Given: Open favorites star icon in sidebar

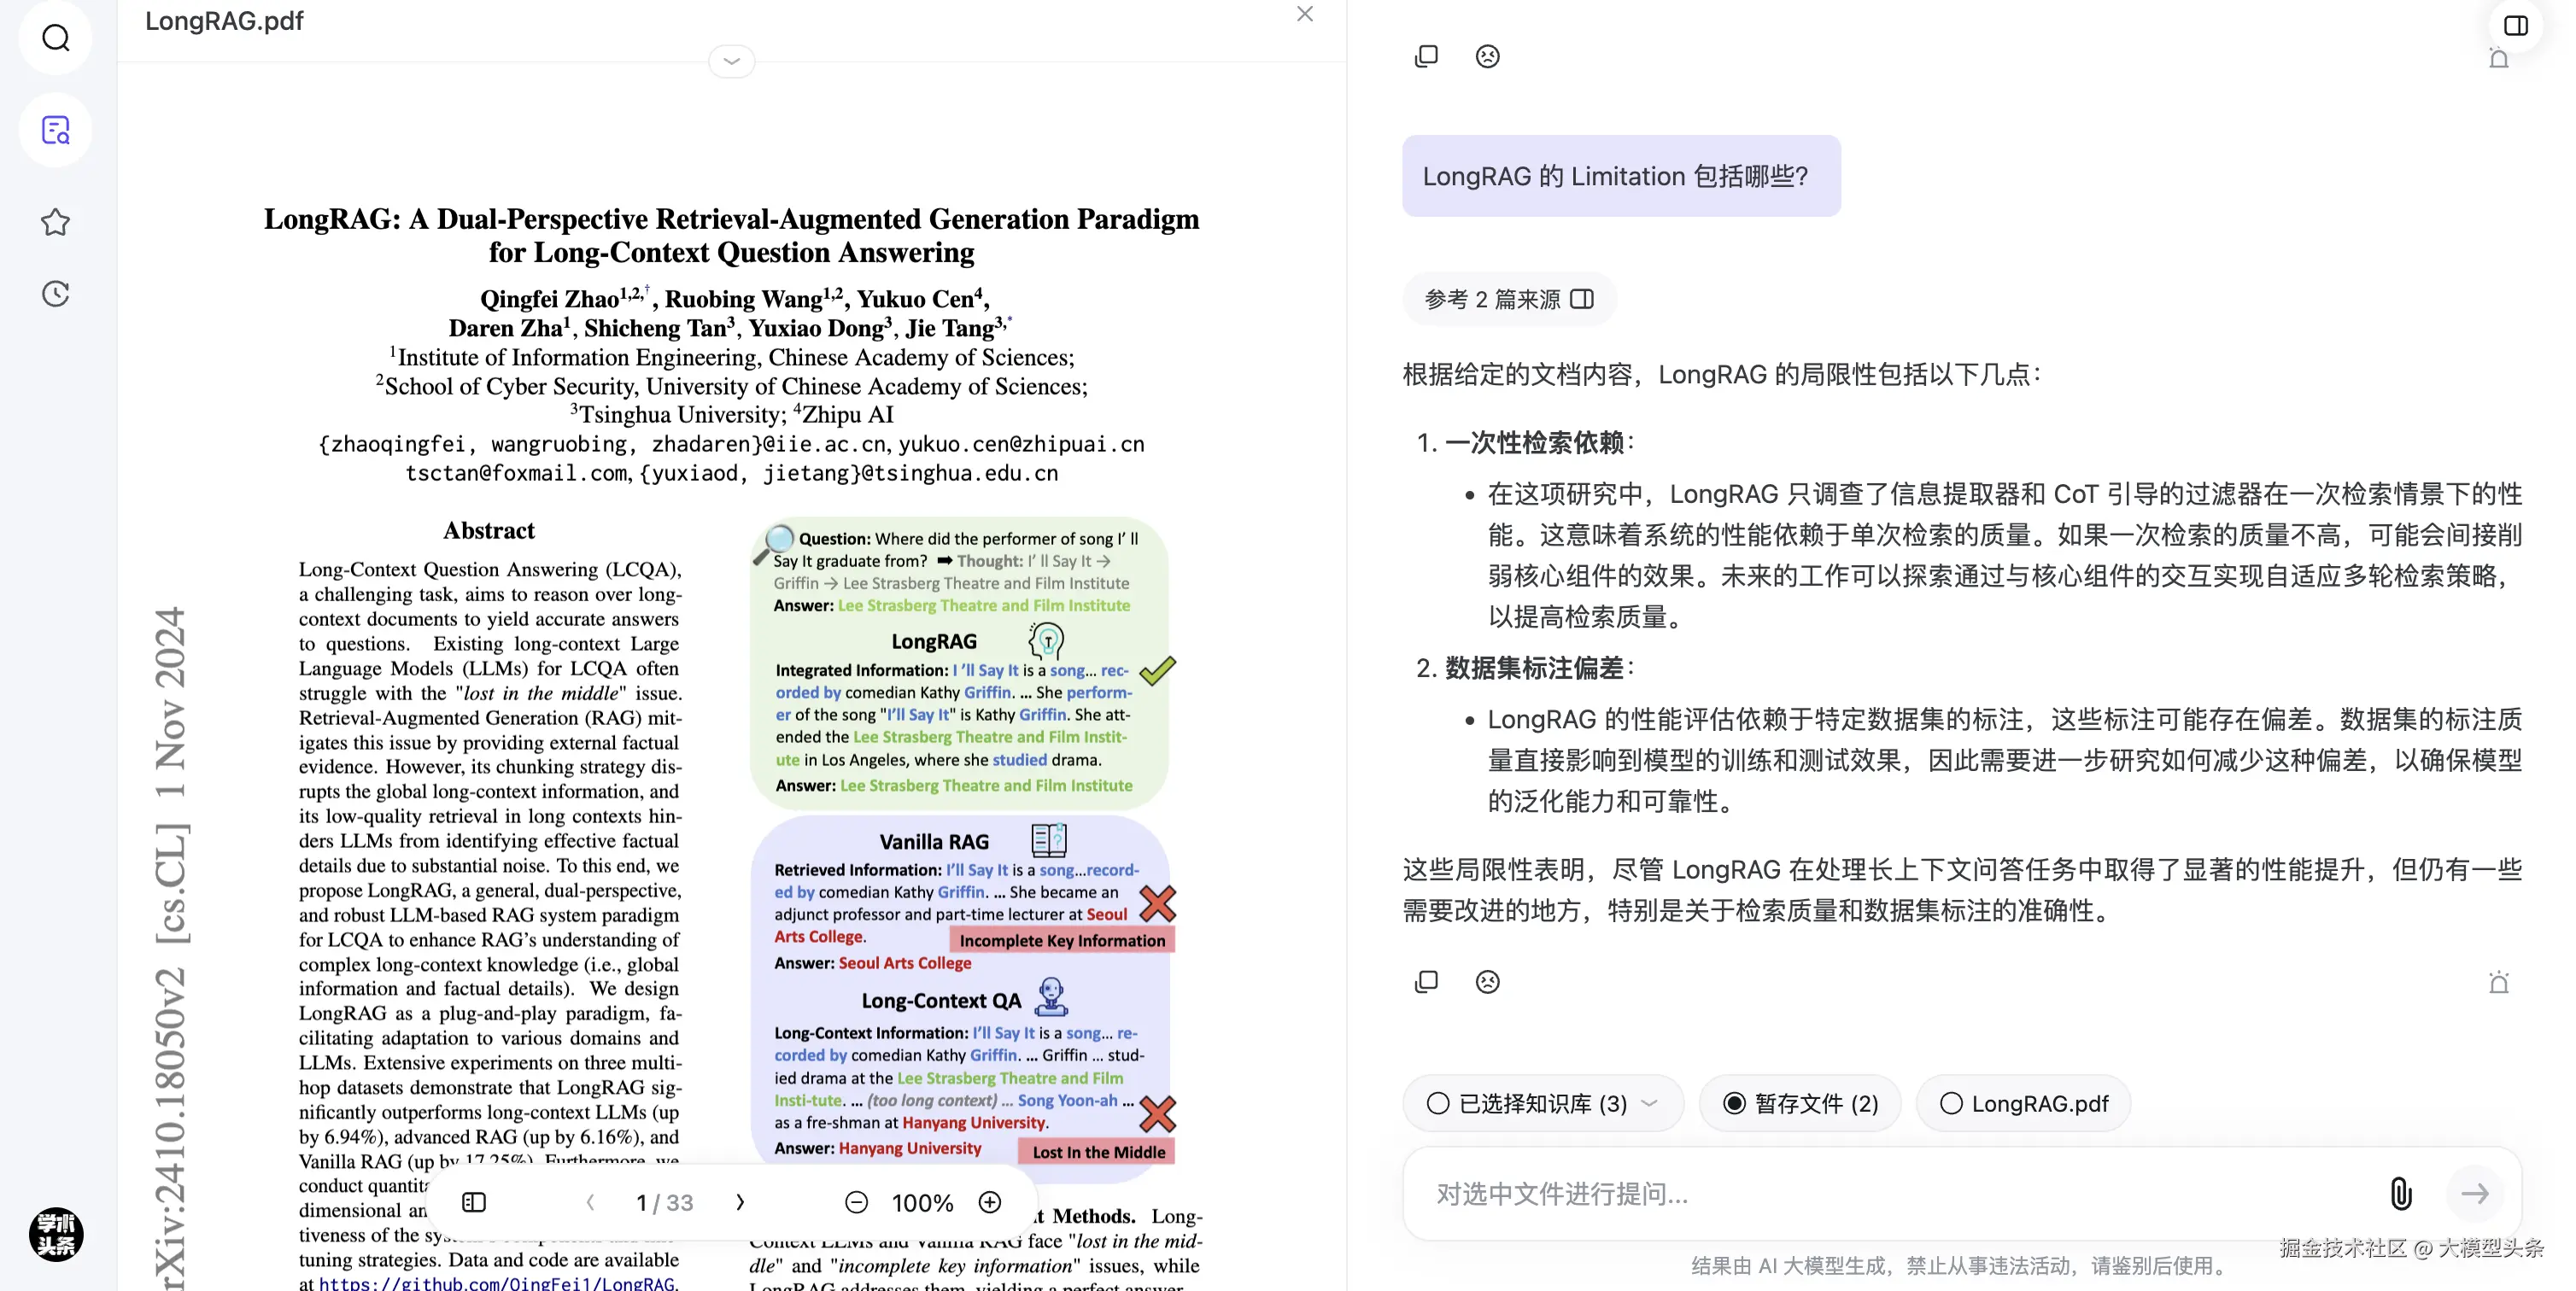Looking at the screenshot, I should tap(56, 222).
